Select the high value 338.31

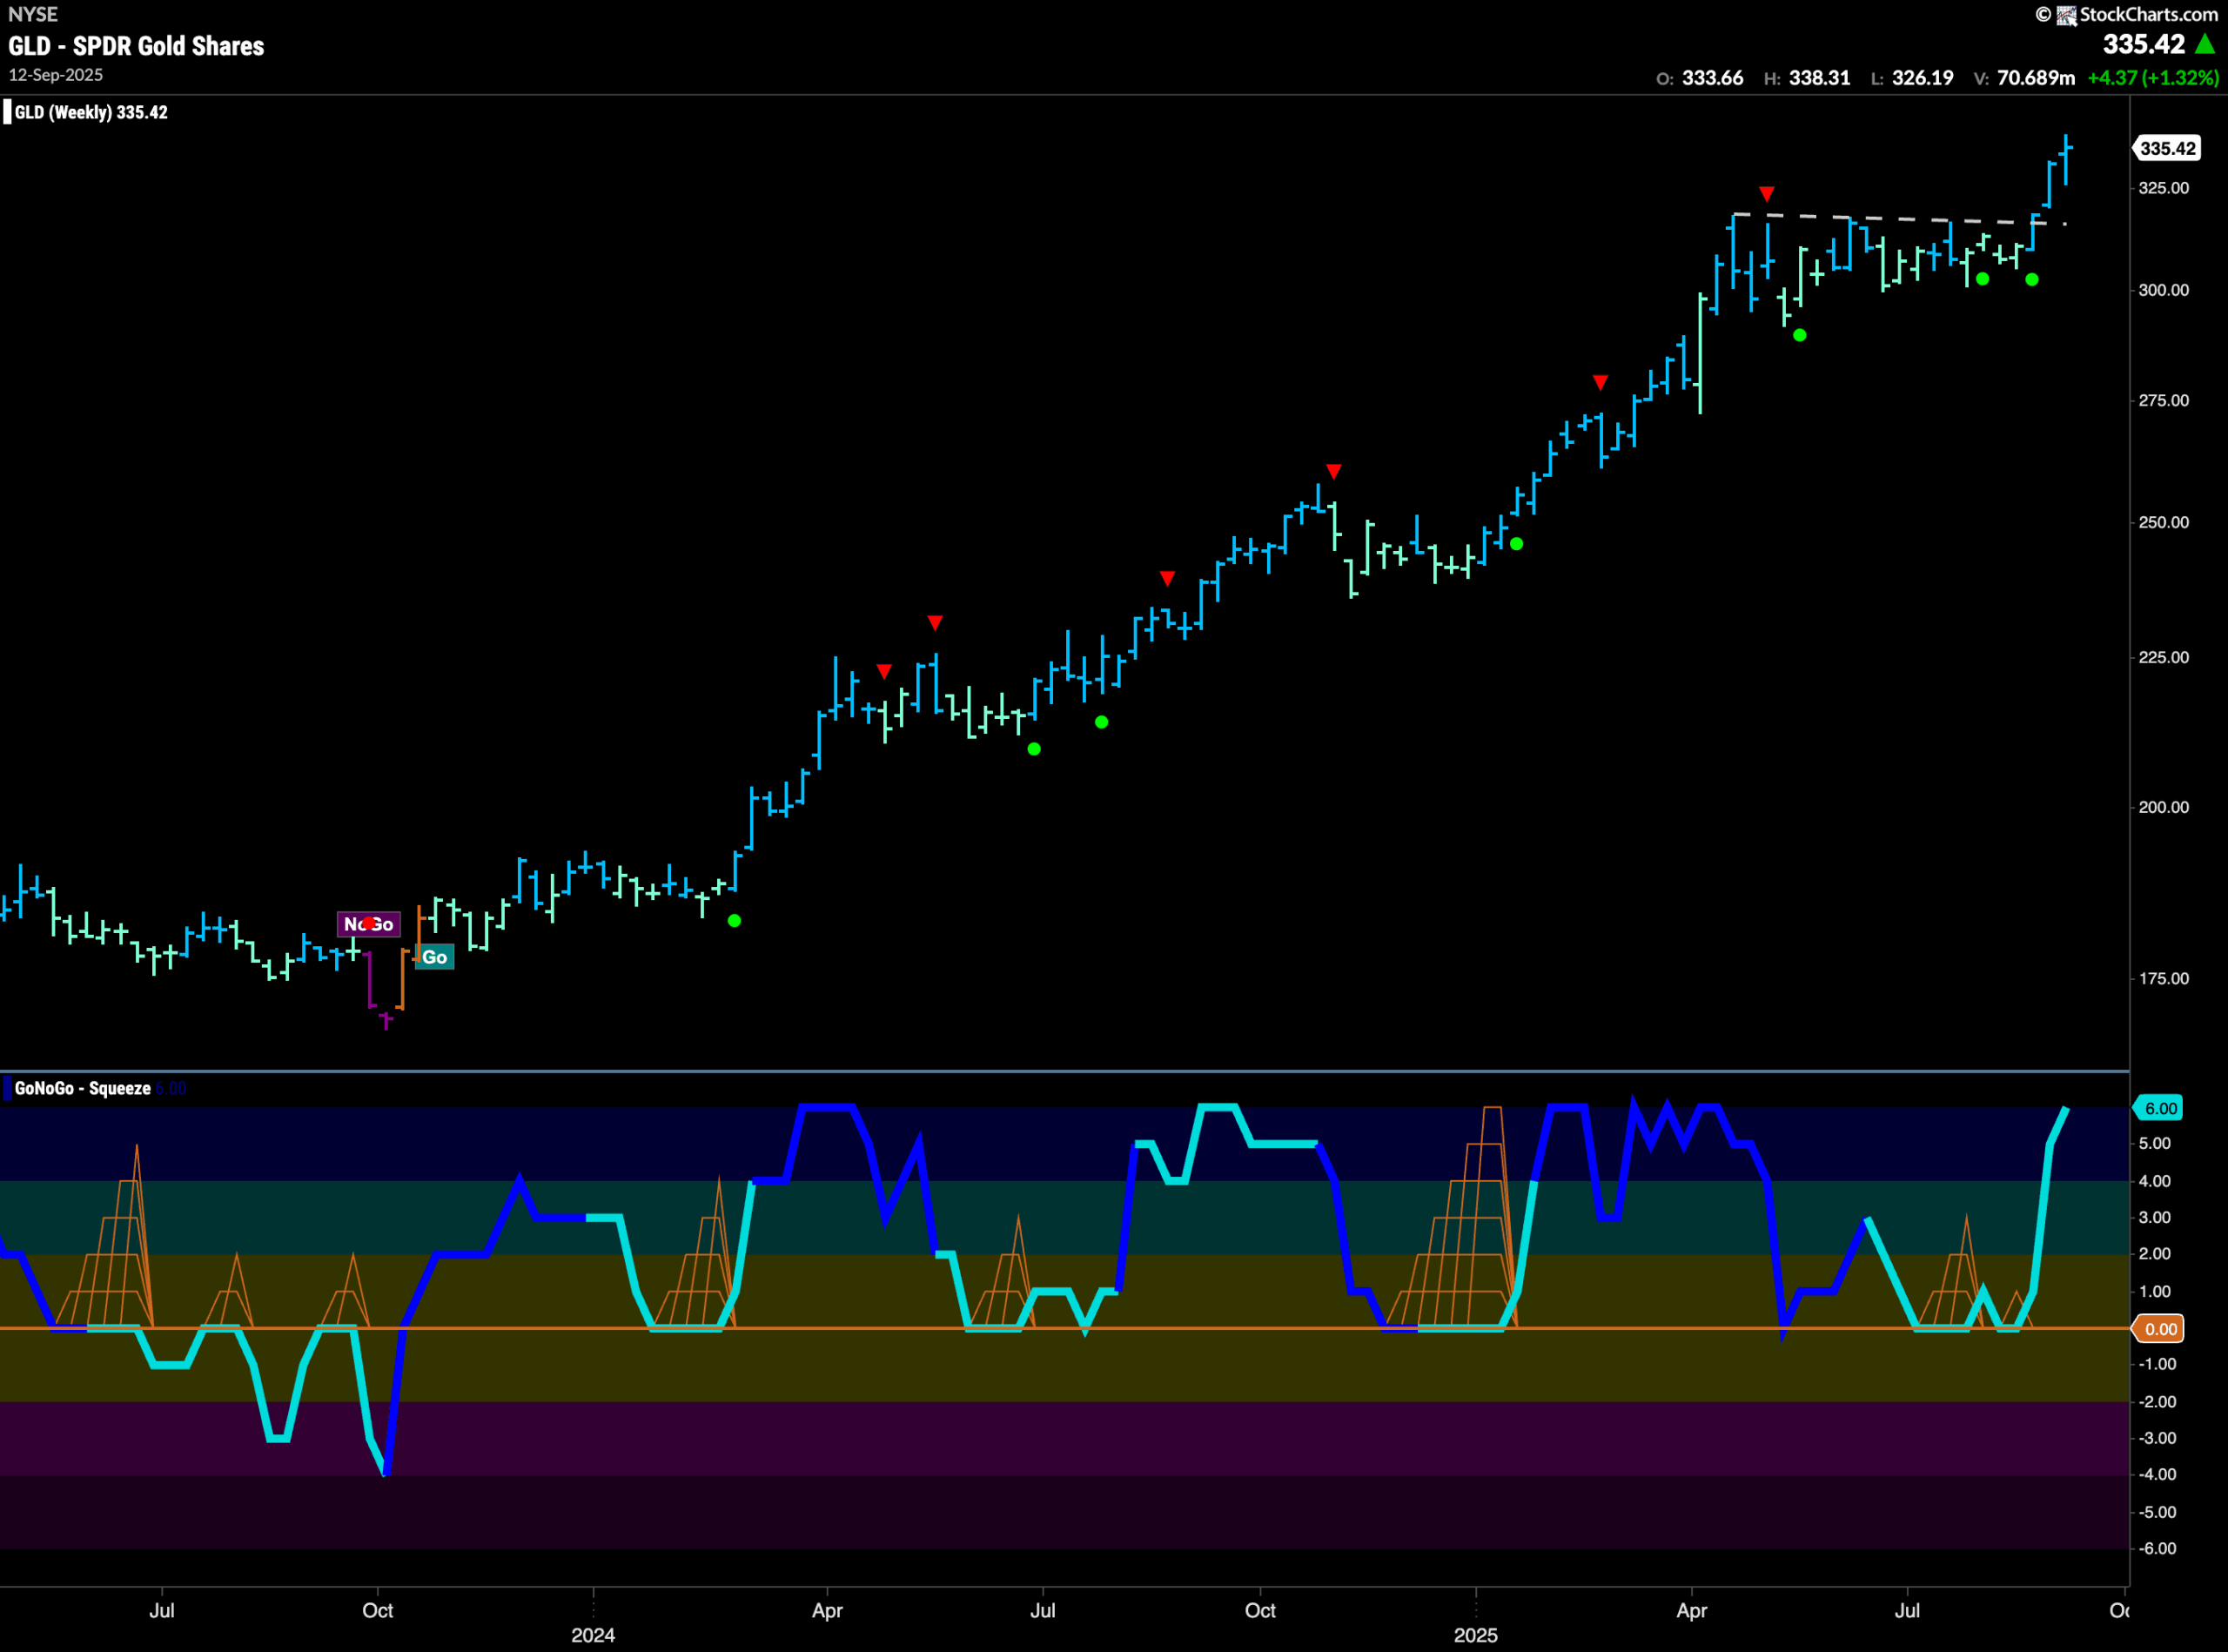pos(1820,78)
